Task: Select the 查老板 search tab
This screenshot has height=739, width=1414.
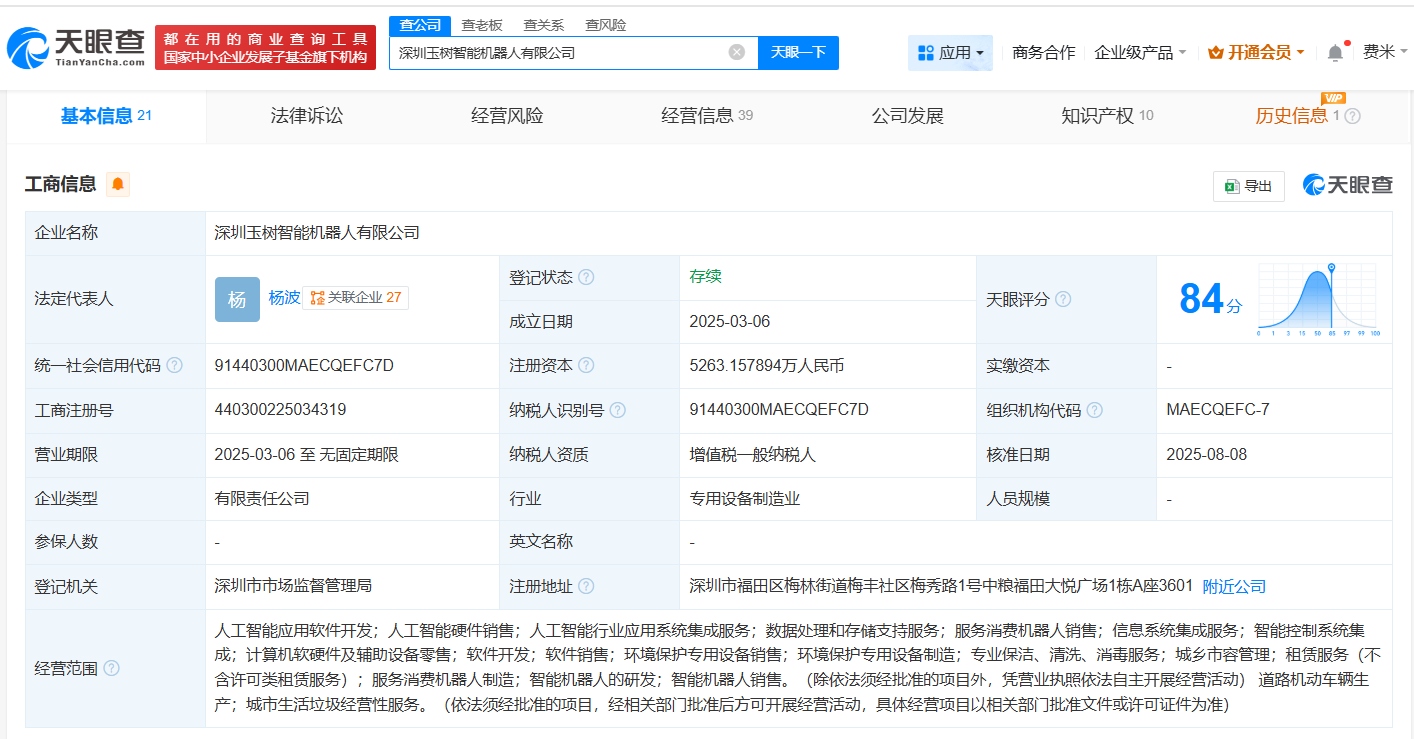Action: click(484, 24)
